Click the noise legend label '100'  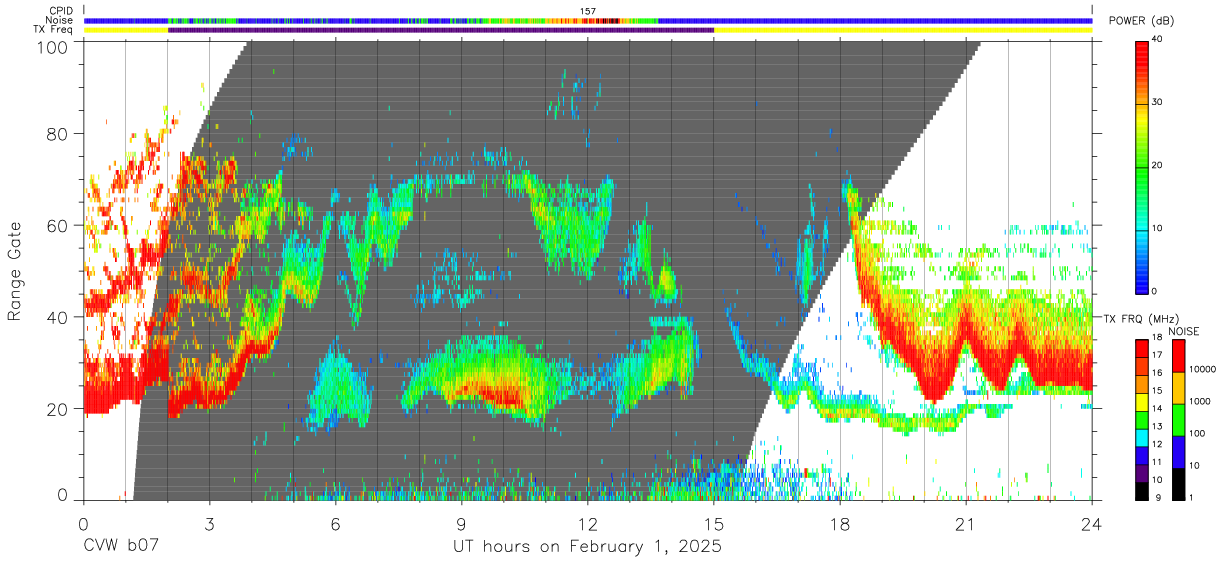[x=1197, y=433]
